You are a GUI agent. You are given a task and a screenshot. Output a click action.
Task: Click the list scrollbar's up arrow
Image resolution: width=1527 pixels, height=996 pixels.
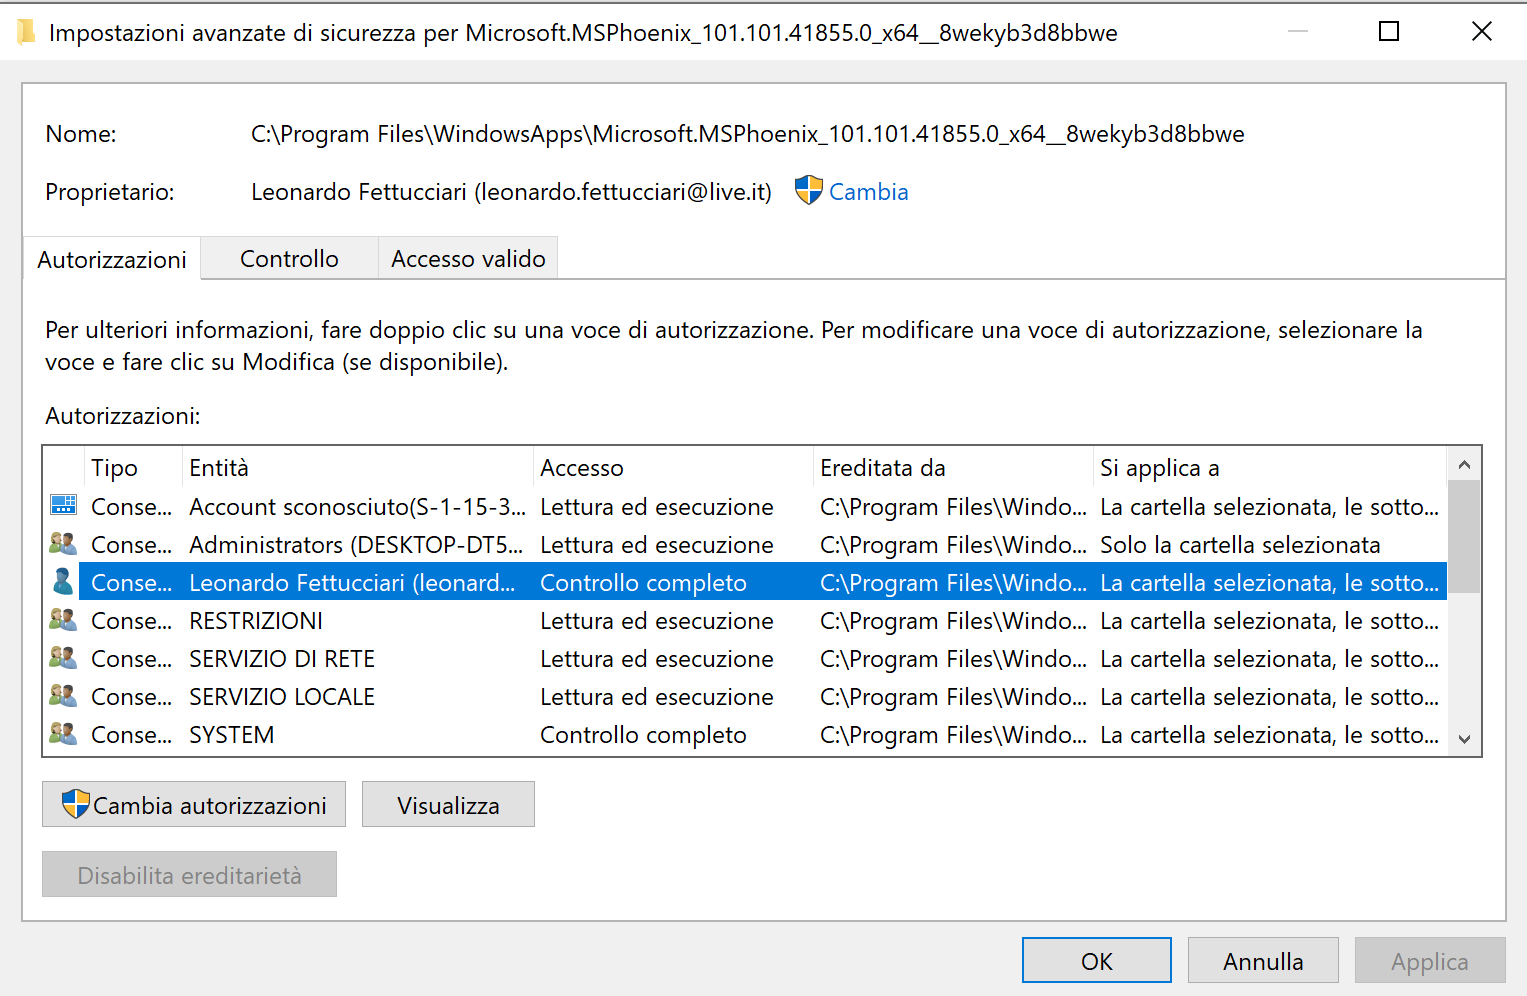(x=1464, y=464)
